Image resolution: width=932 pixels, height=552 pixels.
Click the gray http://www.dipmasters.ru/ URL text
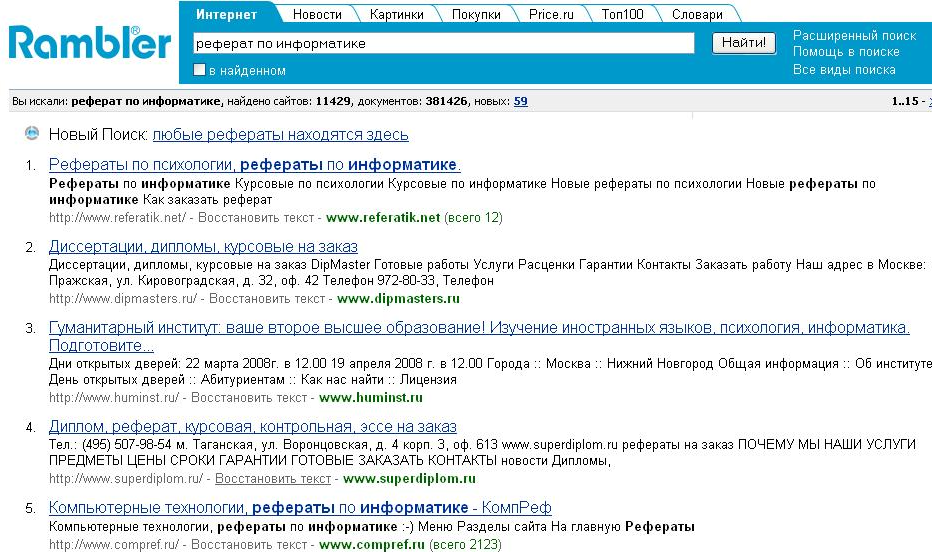[123, 298]
